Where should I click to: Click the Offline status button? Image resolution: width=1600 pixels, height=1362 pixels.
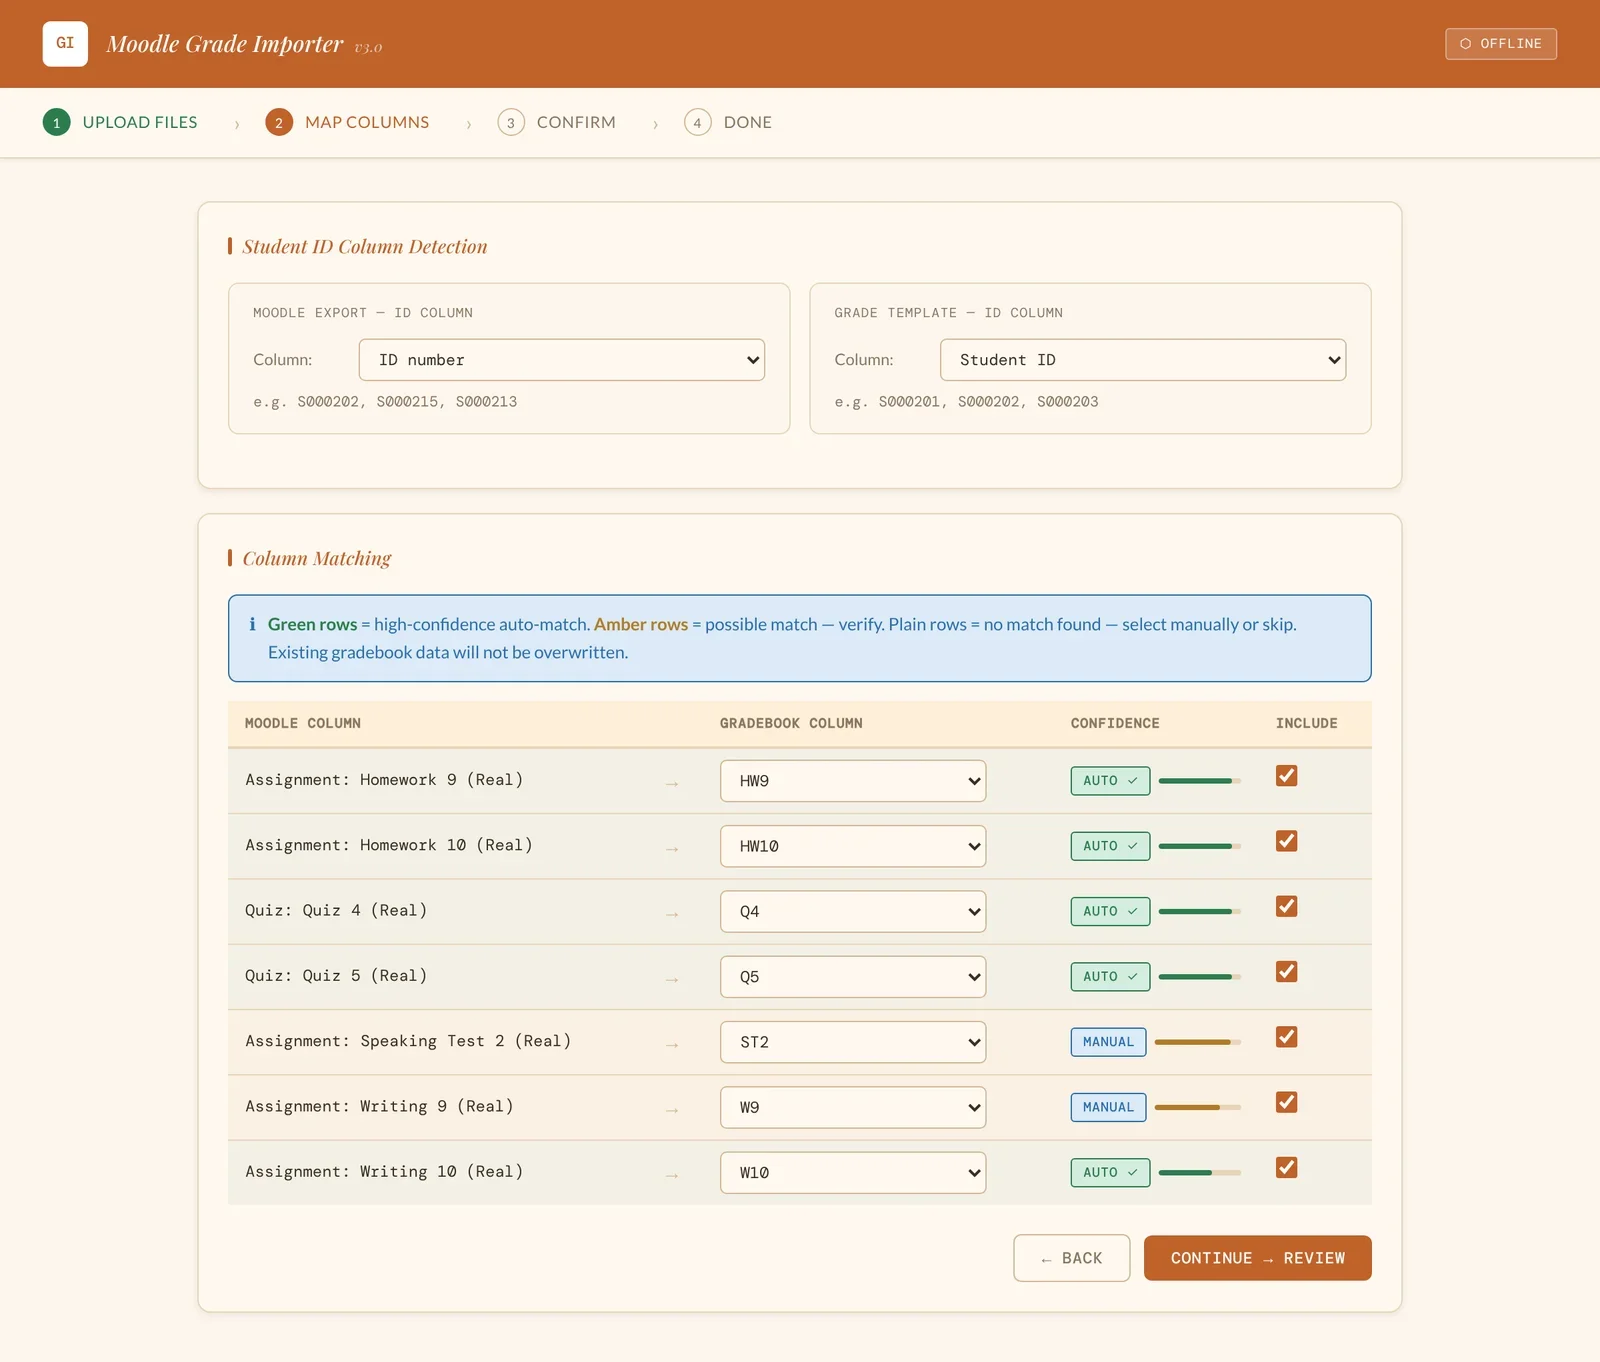point(1501,44)
